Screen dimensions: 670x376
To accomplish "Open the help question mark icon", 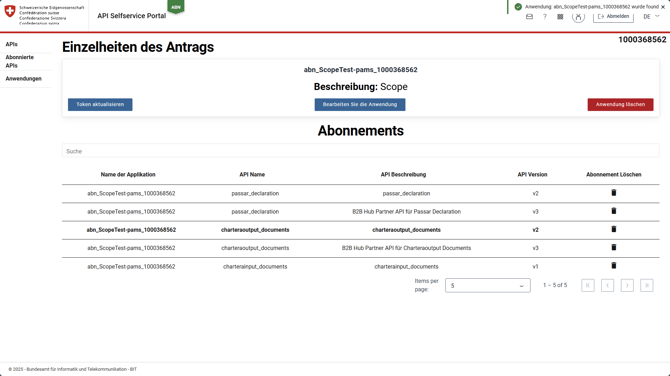I will pos(544,17).
